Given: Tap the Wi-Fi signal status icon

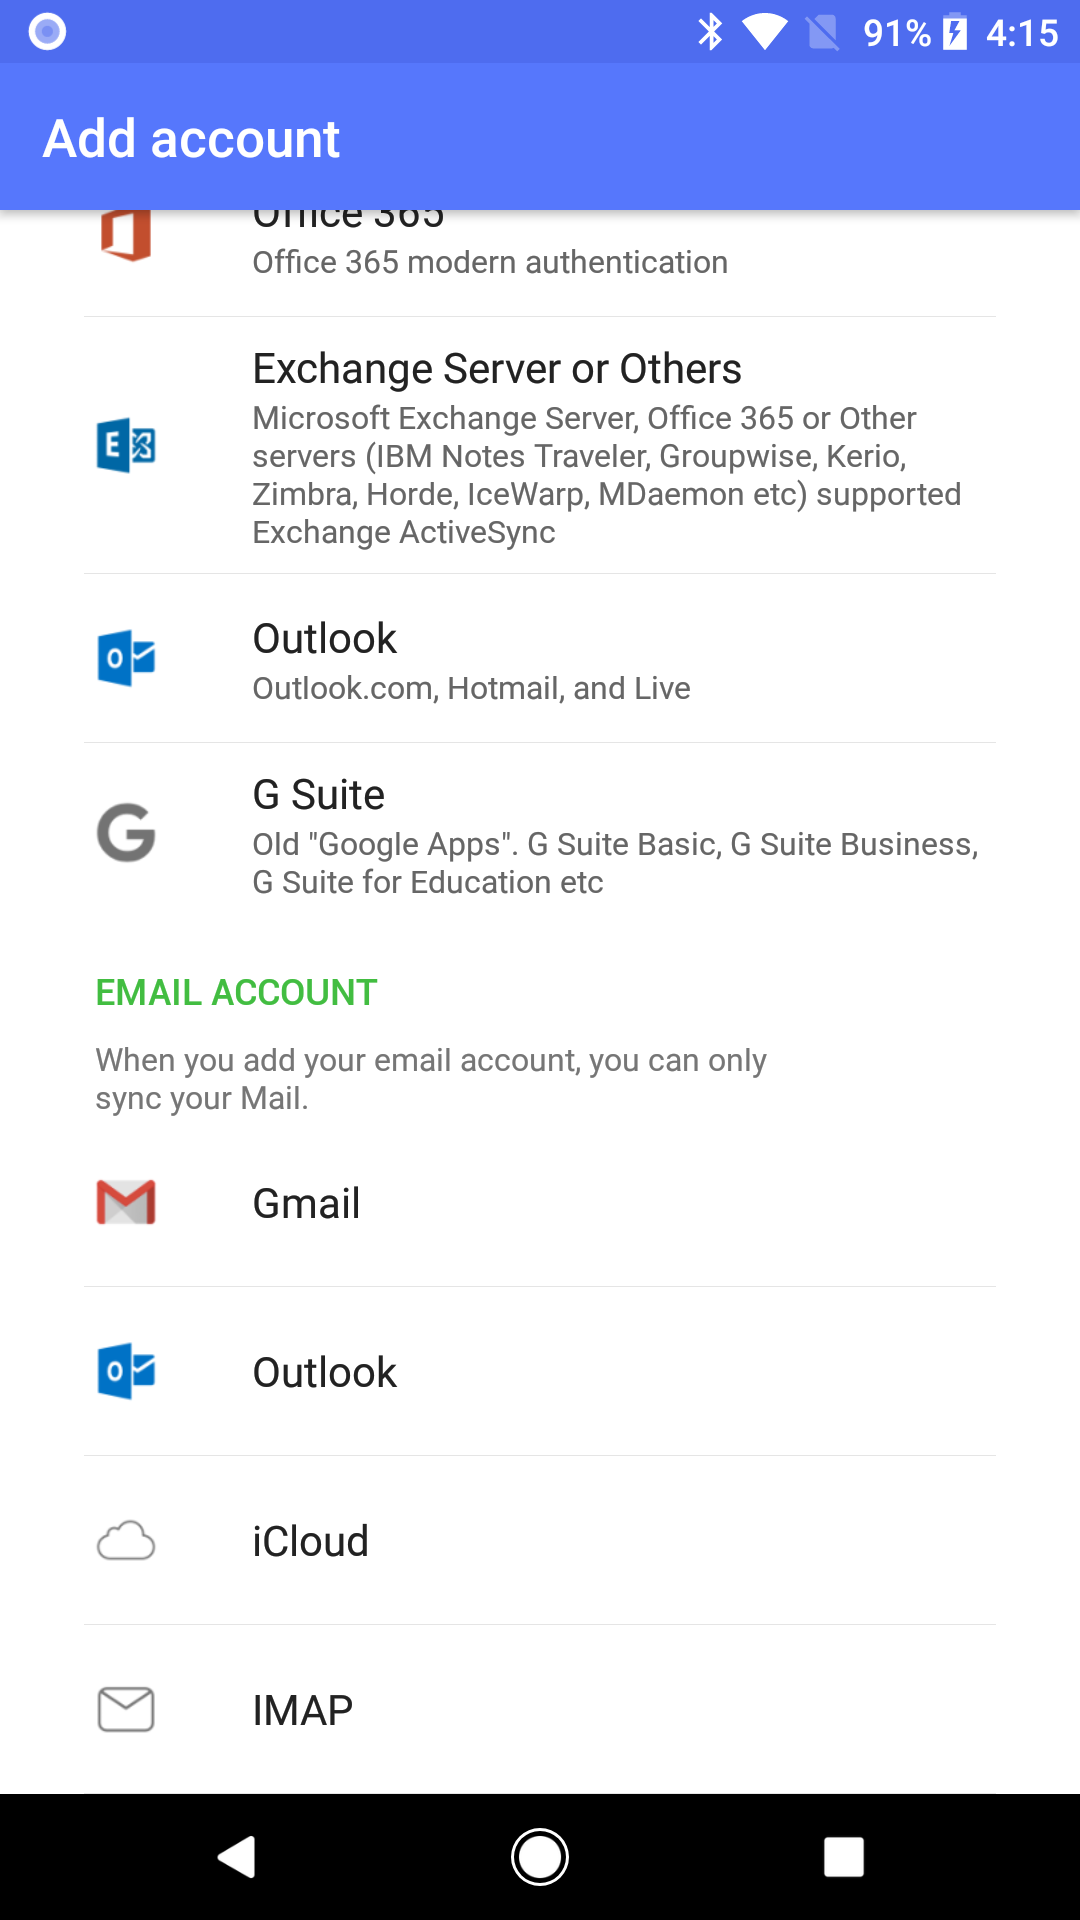Looking at the screenshot, I should pos(765,32).
